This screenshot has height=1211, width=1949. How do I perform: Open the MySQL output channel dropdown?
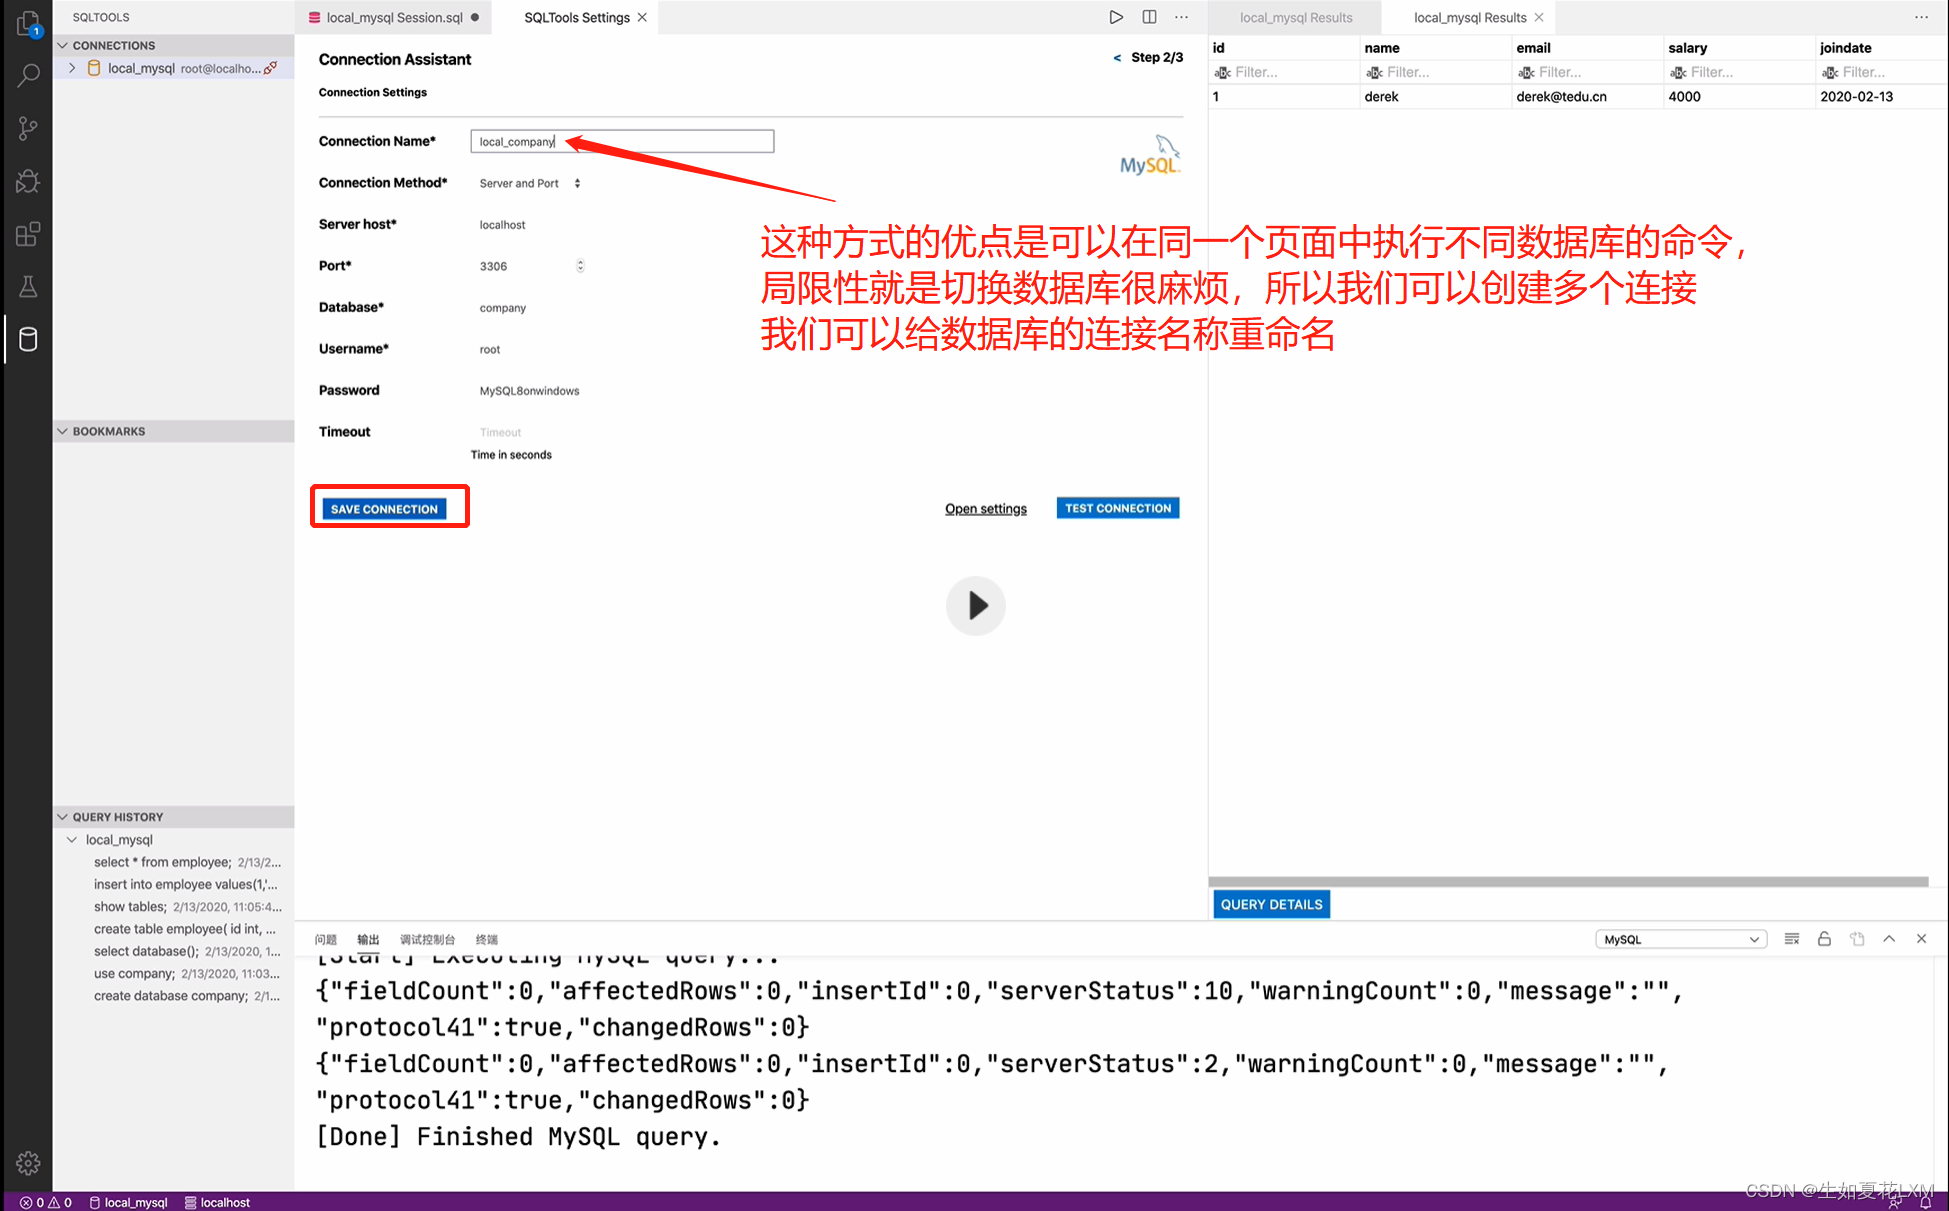point(1681,939)
